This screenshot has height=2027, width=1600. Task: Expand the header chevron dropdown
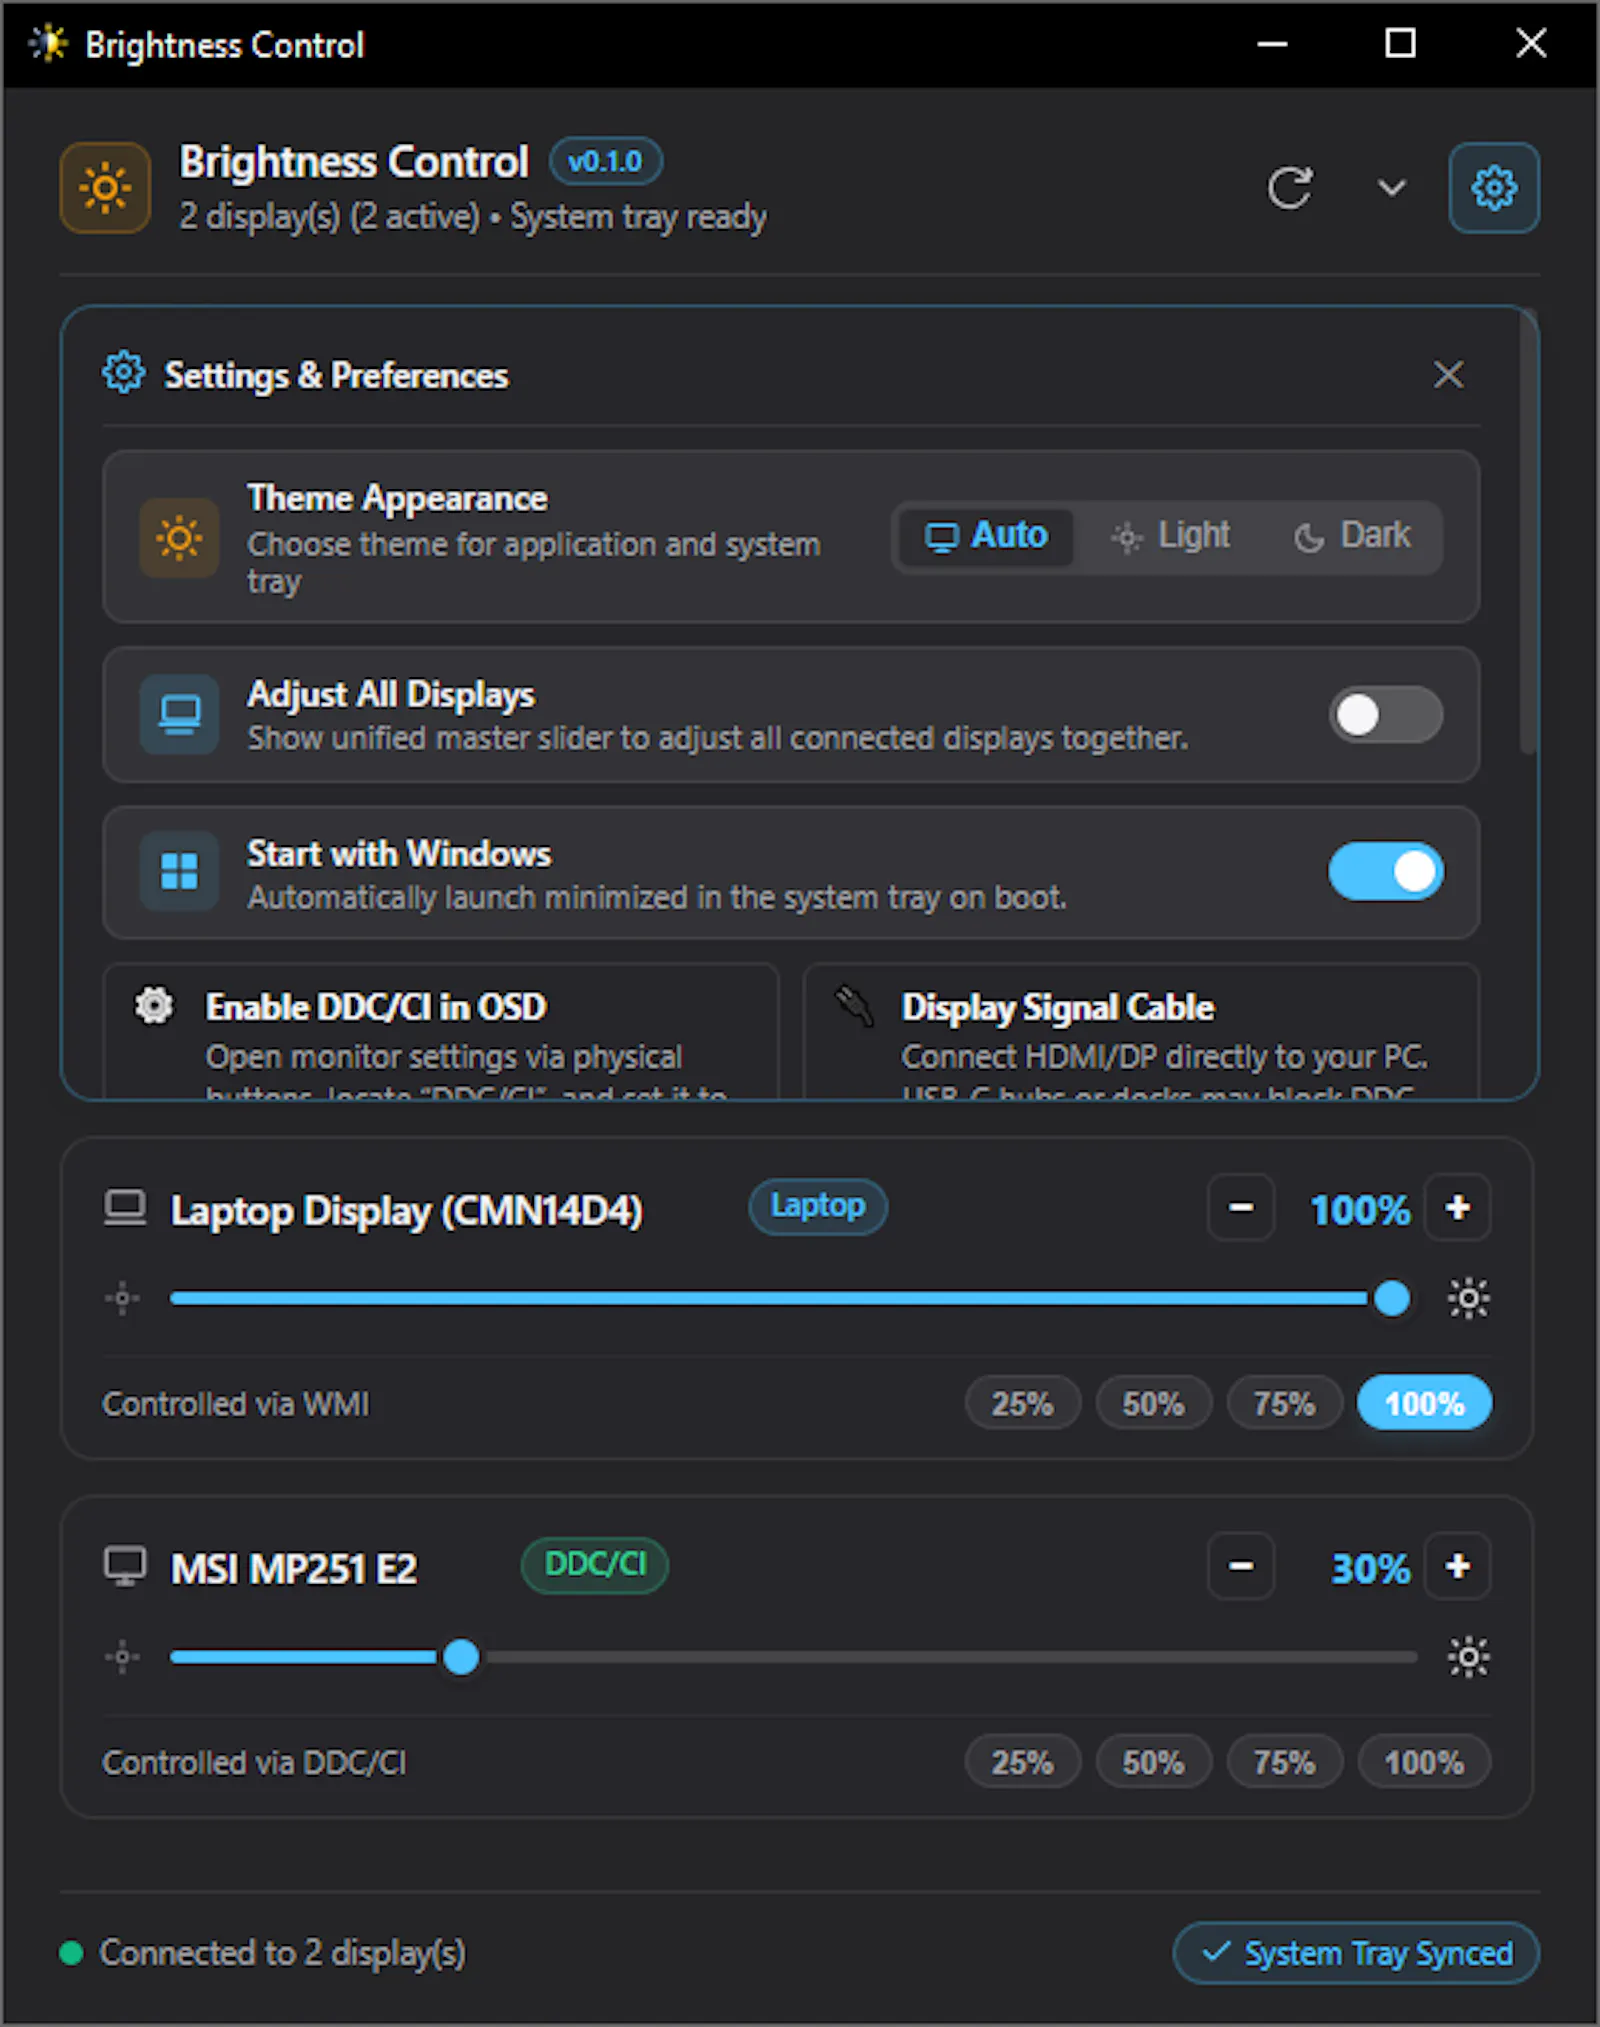[x=1392, y=188]
